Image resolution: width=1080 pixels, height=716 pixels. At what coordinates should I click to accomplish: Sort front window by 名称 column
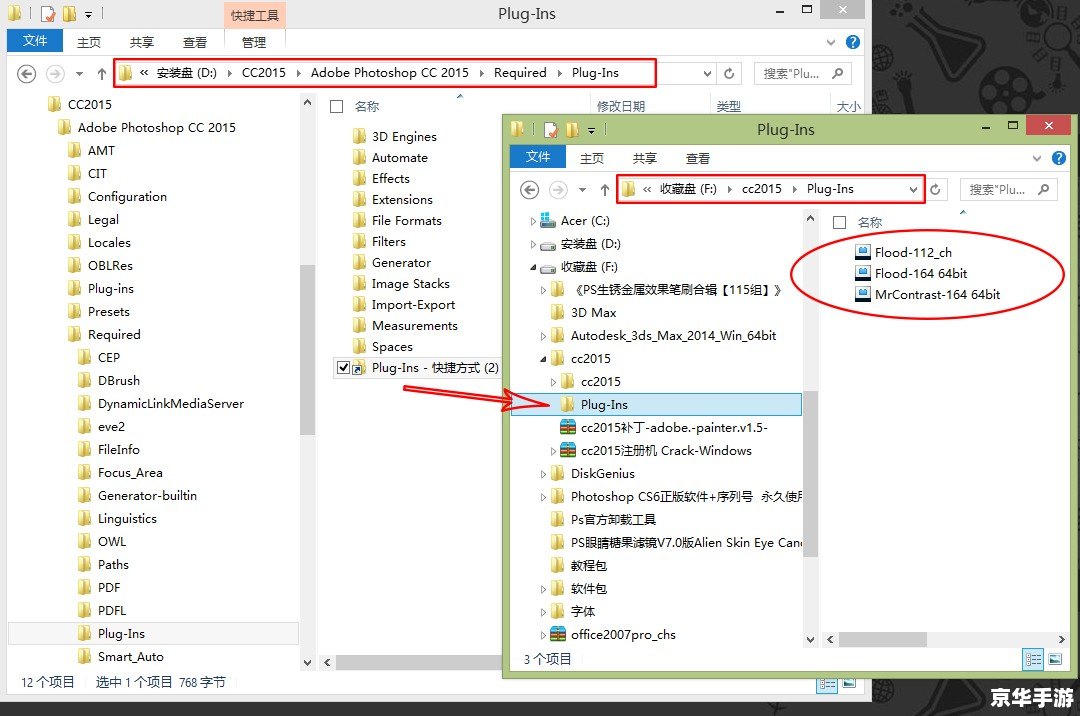click(x=870, y=222)
